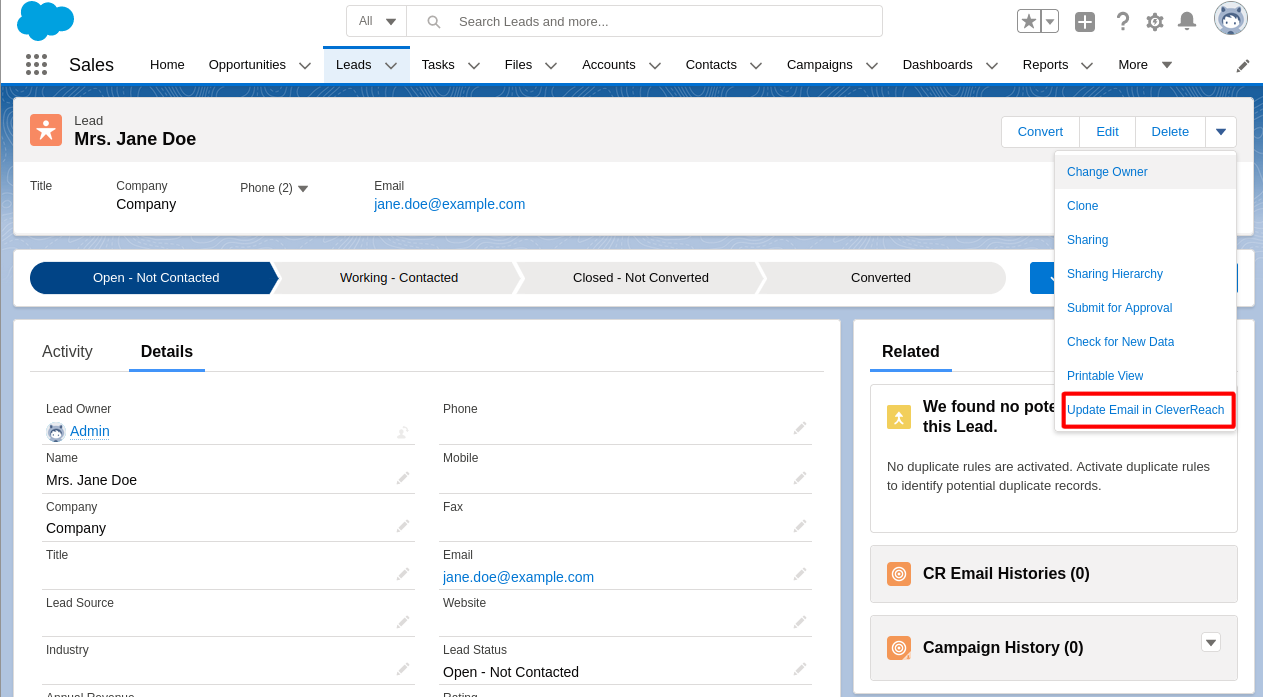The image size is (1263, 697).
Task: Edit the Email field pencil icon
Action: coord(800,574)
